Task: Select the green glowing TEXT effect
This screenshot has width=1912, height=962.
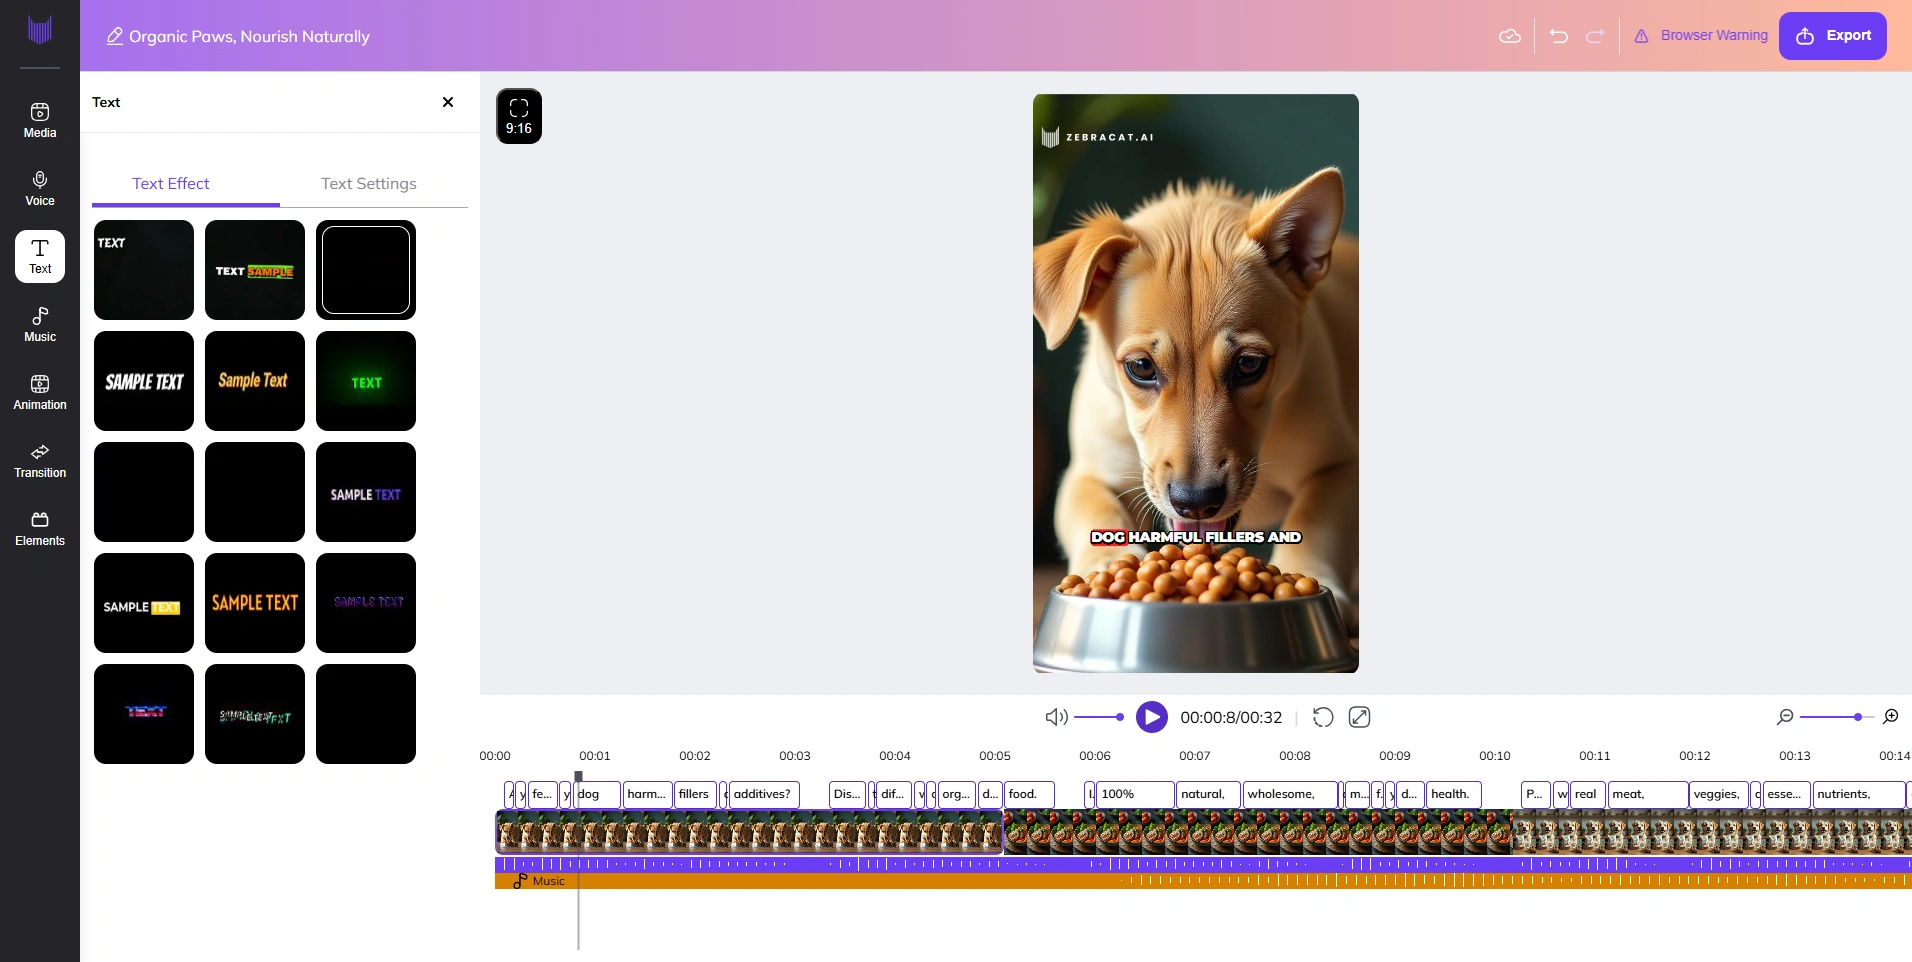Action: click(366, 381)
